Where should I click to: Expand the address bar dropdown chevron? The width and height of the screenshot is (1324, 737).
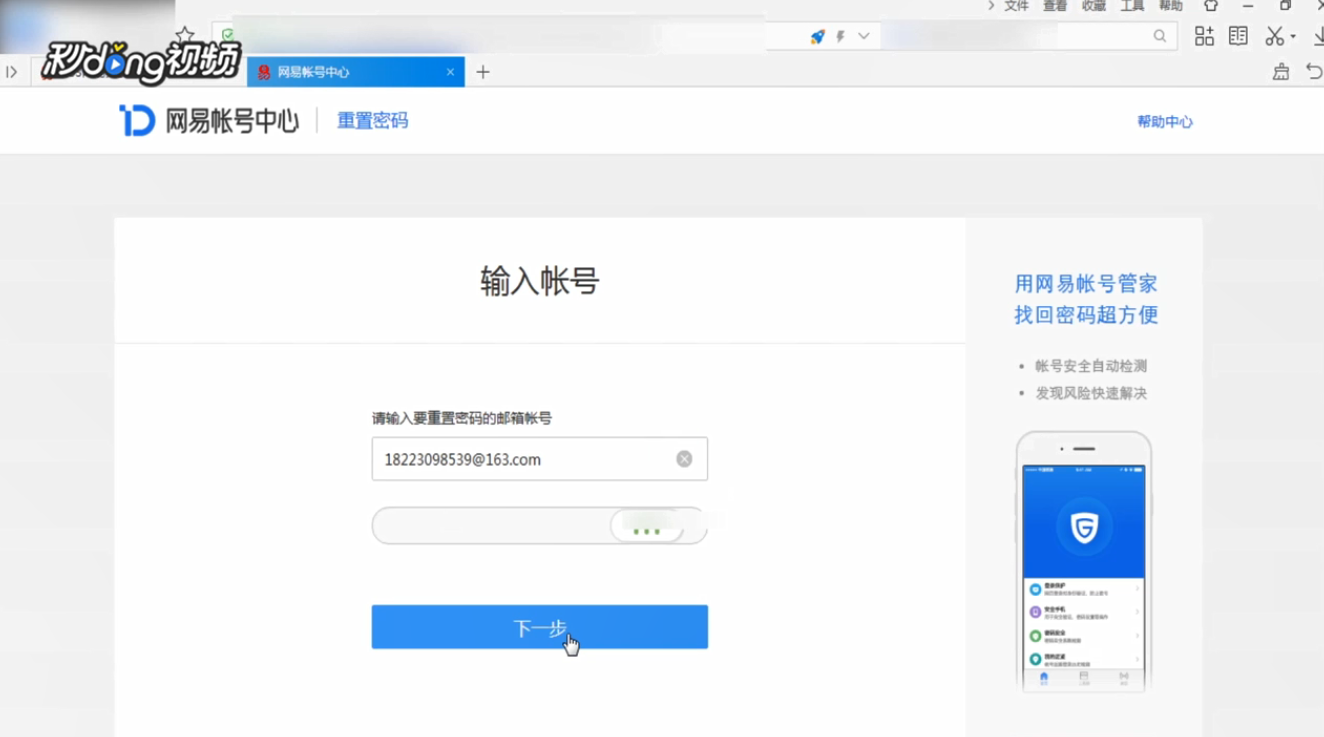(x=864, y=36)
